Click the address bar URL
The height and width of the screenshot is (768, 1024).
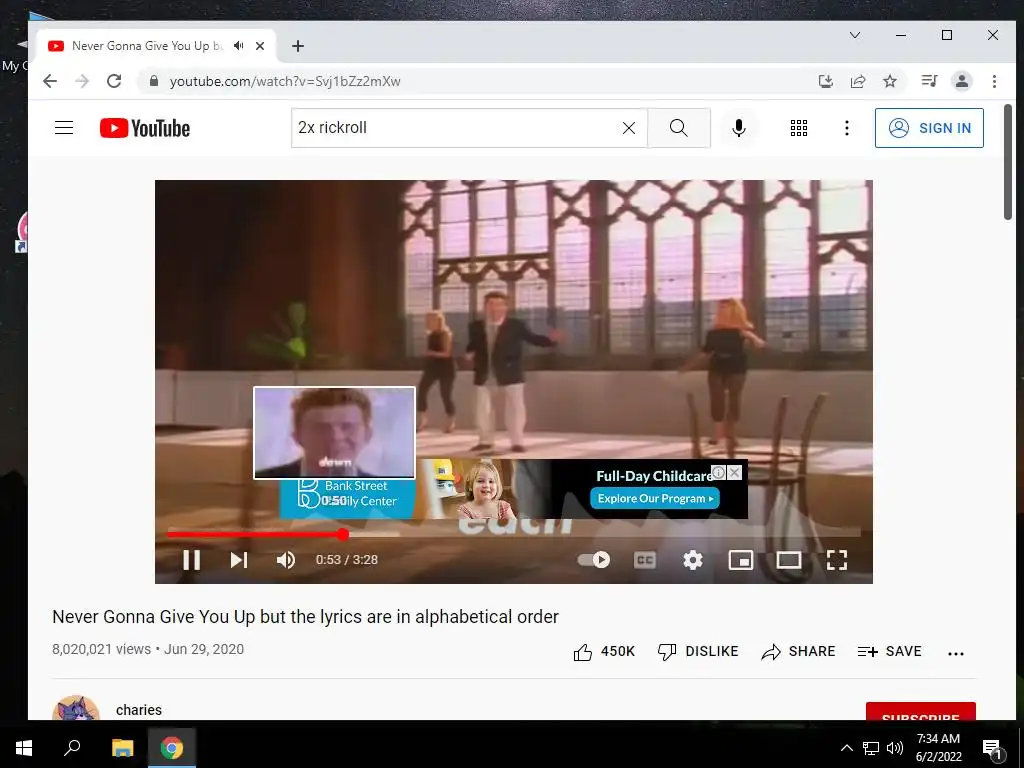285,81
